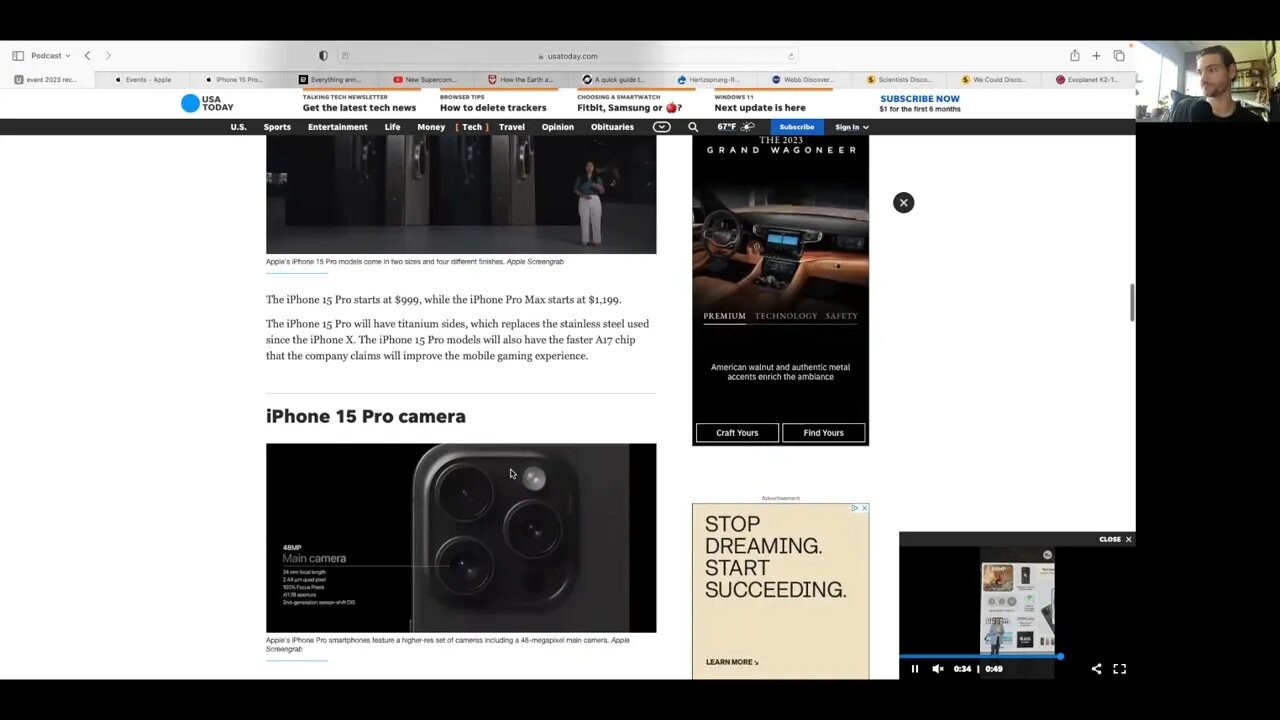Screen dimensions: 1280x720
Task: Show the tab overview icon
Action: tap(1119, 56)
